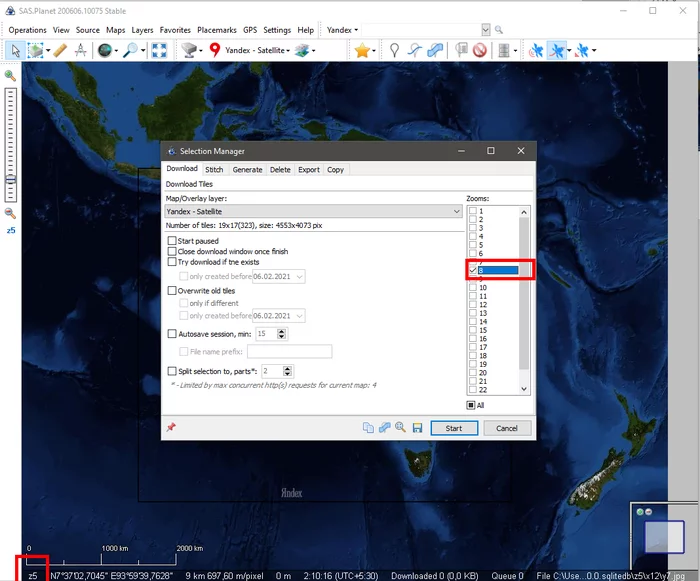The width and height of the screenshot is (700, 581).
Task: Open the placemark manager icon
Action: [x=461, y=50]
